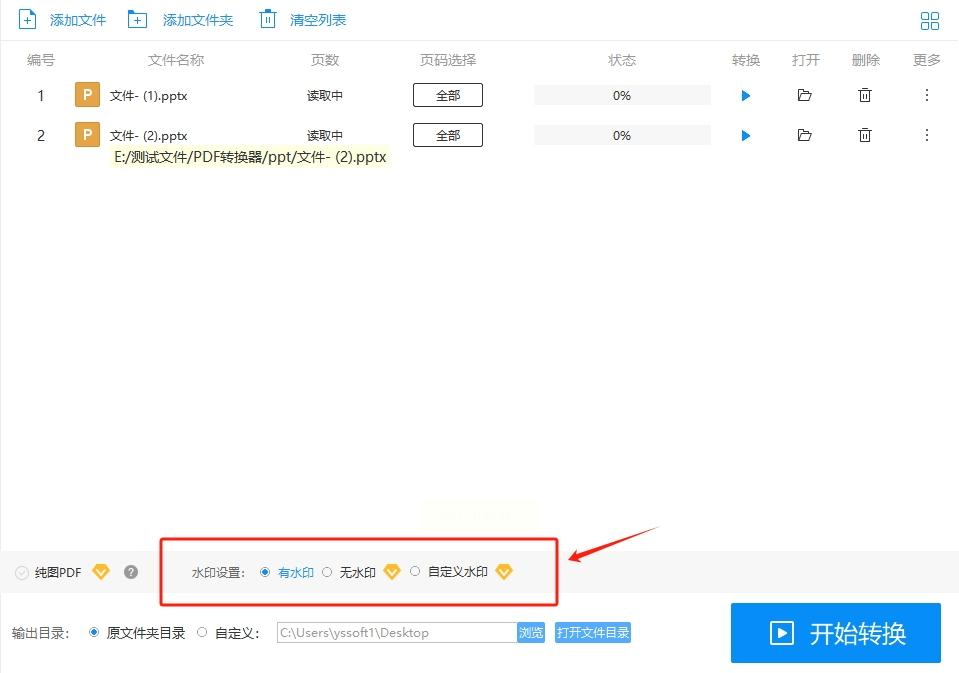Screen dimensions: 959x673
Task: Click the 开始转换 button
Action: point(835,633)
